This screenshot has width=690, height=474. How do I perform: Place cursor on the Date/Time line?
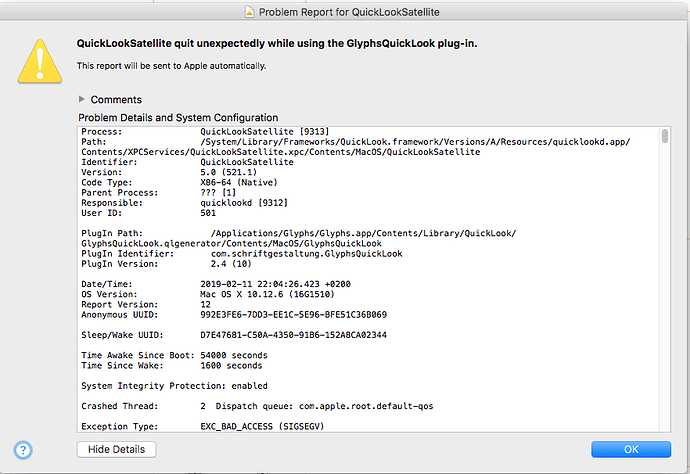tap(216, 284)
